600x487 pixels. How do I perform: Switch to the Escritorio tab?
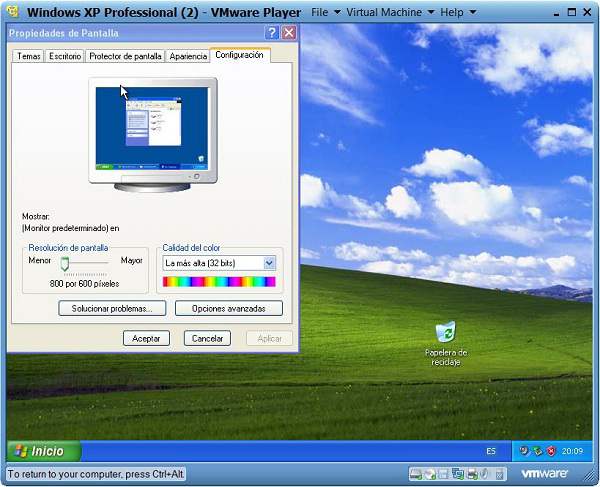[65, 56]
